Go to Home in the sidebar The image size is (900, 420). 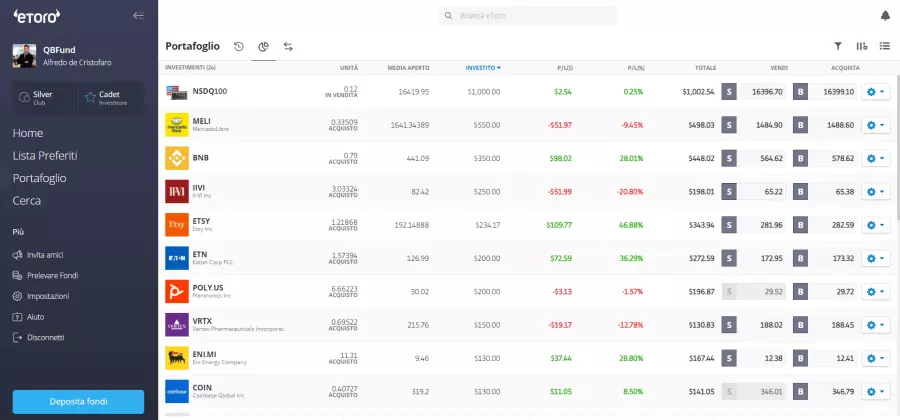28,133
